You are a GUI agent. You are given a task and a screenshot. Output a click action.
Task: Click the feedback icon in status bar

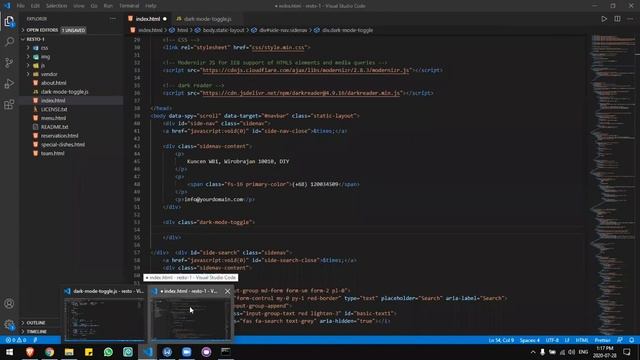click(x=620, y=340)
